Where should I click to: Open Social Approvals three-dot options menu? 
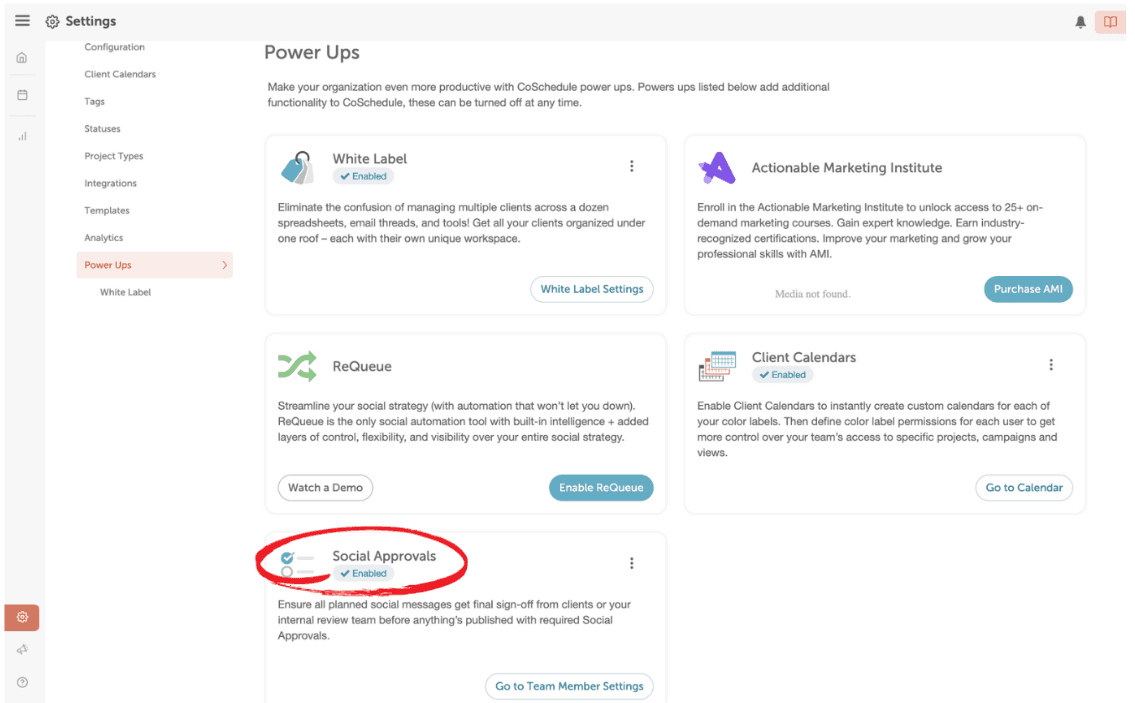coord(631,563)
